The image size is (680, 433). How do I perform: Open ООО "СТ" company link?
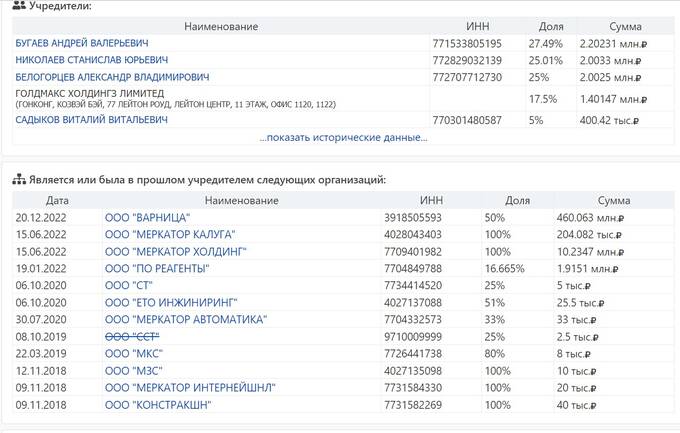click(128, 285)
